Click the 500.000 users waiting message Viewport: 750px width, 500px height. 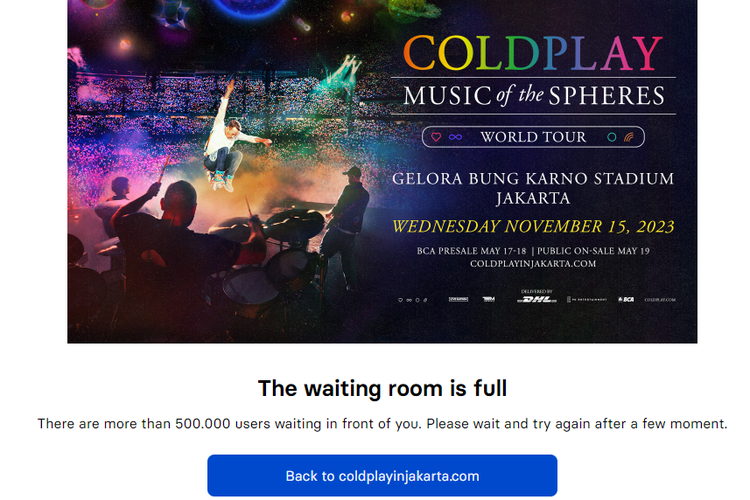click(382, 424)
